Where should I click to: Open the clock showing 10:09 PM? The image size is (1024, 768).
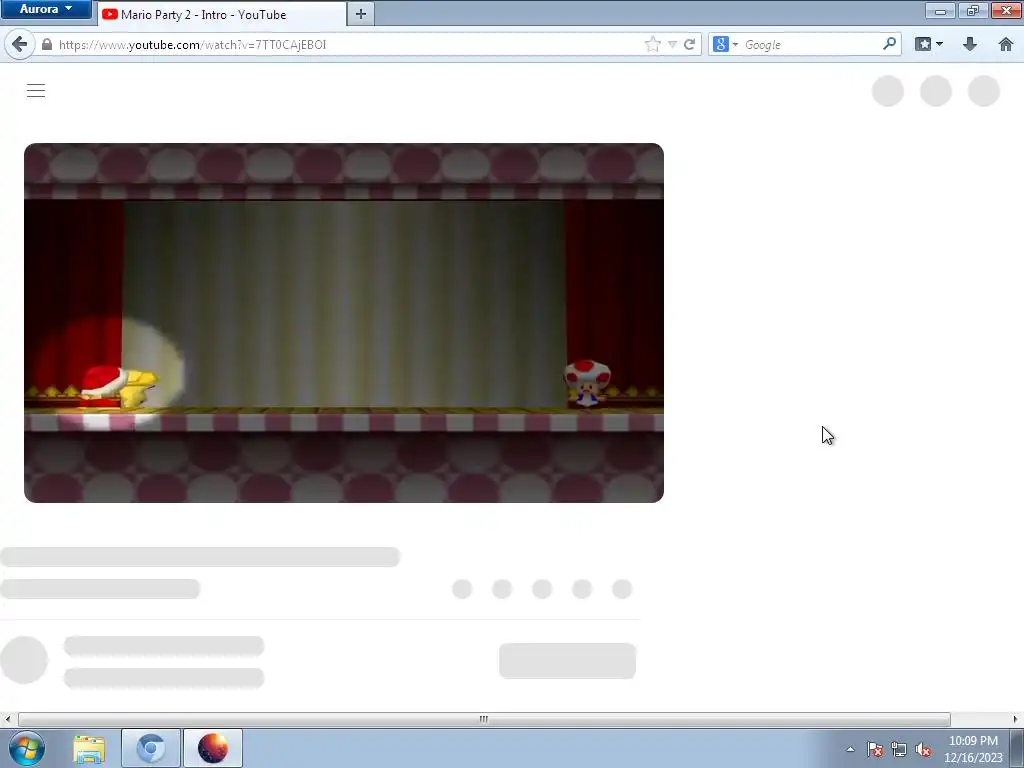[973, 749]
